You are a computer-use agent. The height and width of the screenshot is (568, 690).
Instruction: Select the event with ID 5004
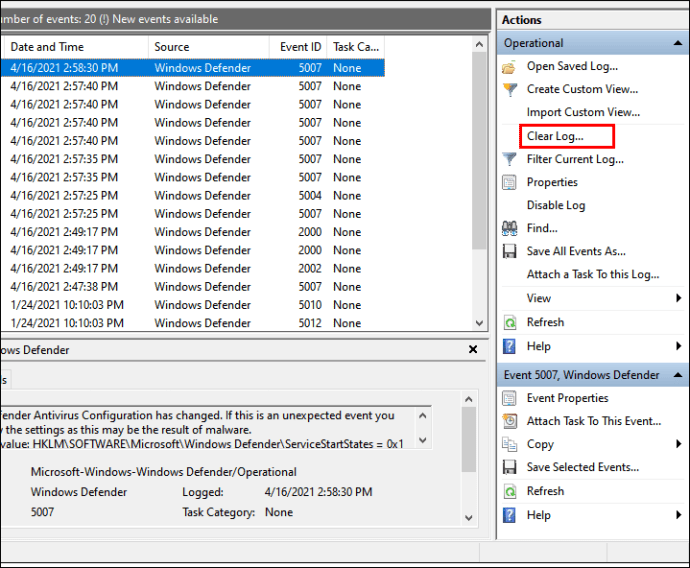pyautogui.click(x=193, y=195)
